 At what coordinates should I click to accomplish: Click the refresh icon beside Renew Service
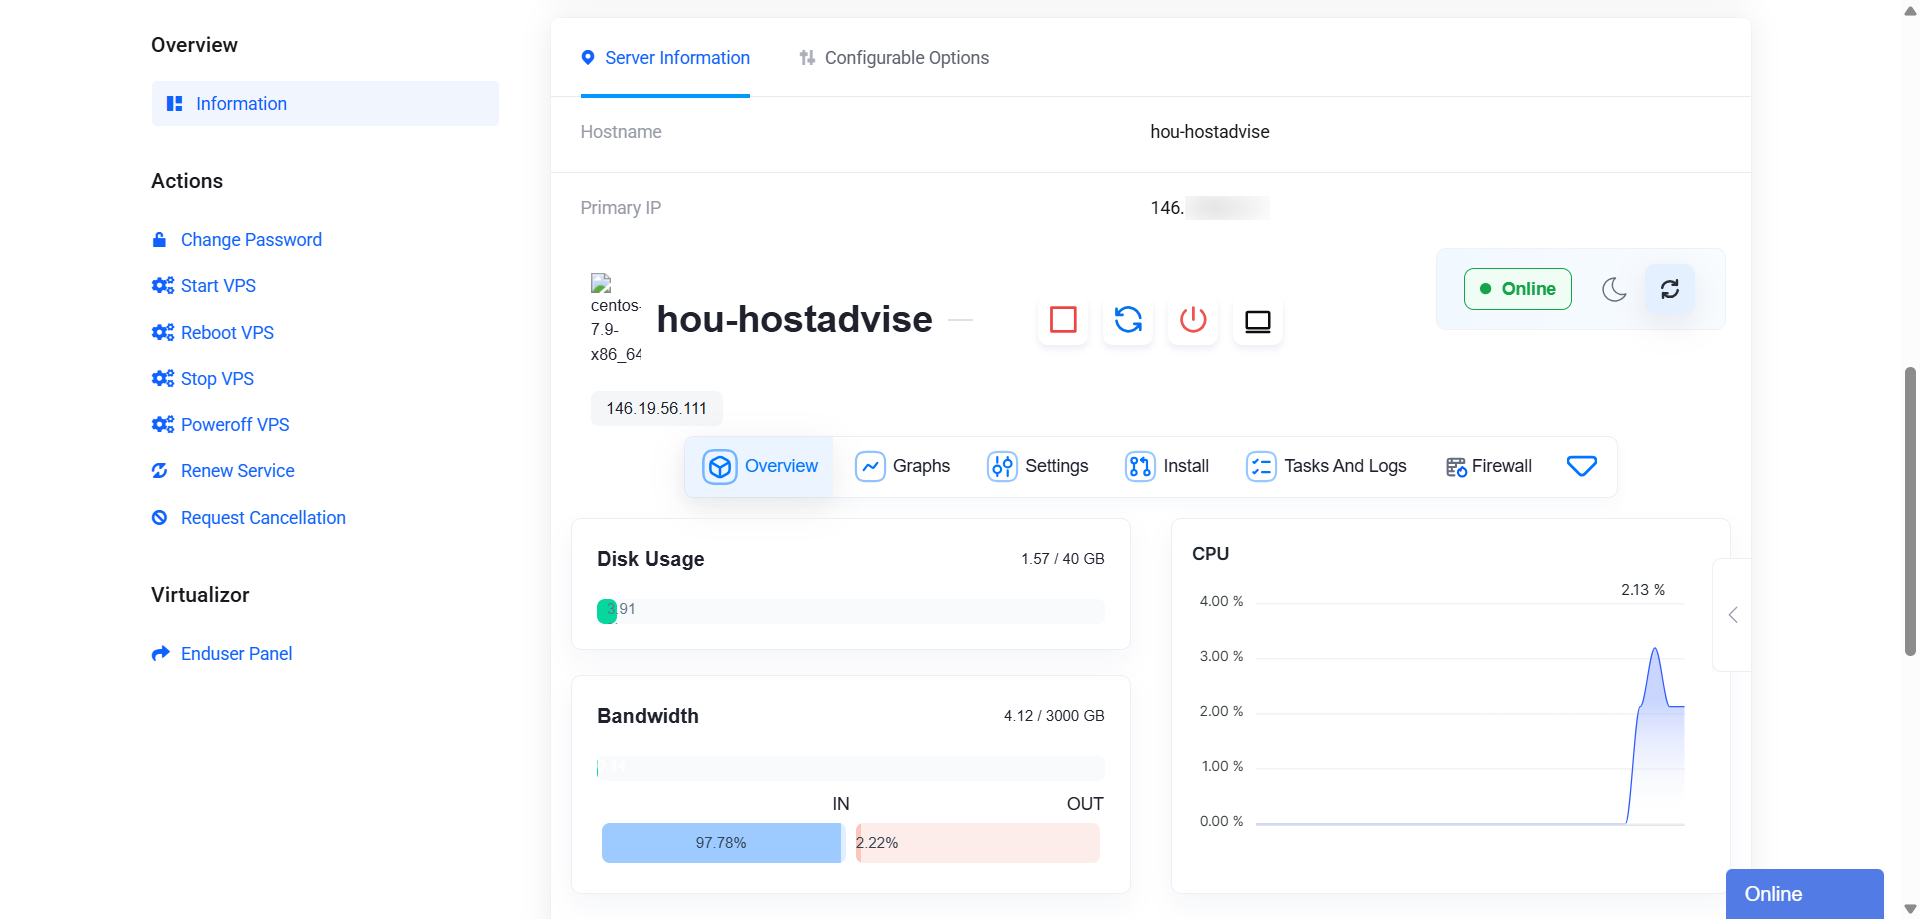click(x=159, y=471)
